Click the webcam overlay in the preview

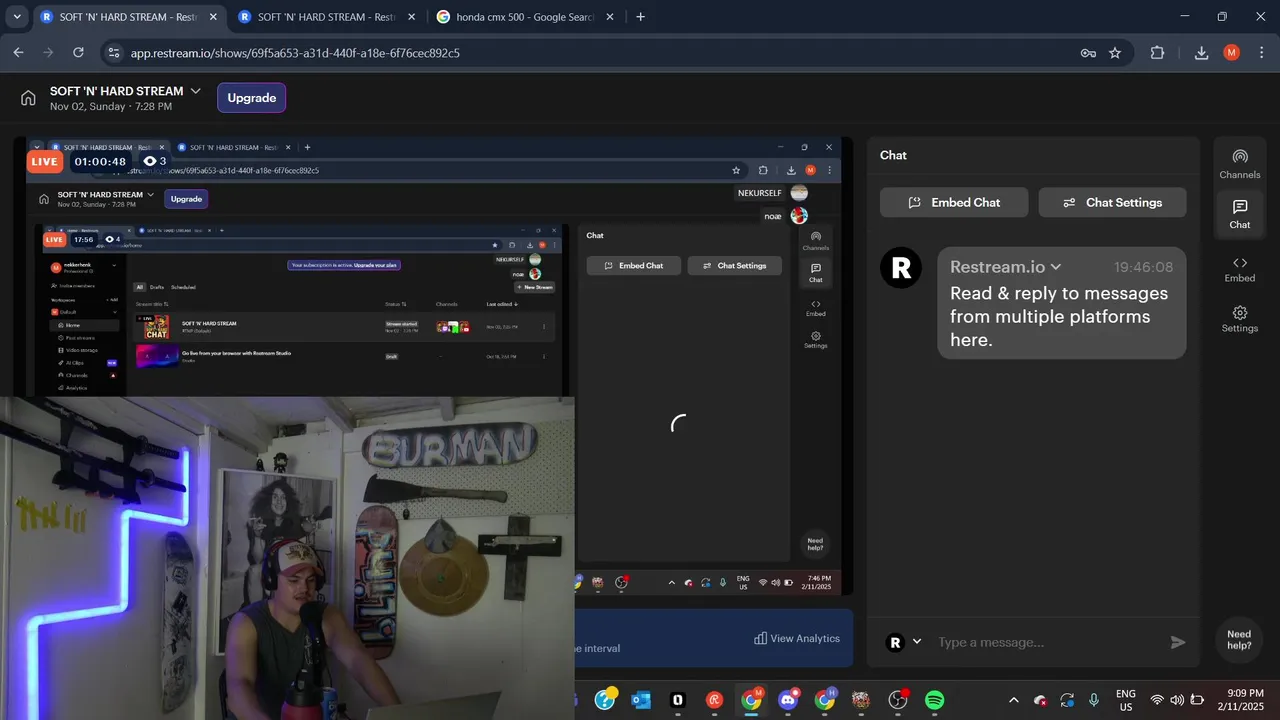[288, 557]
